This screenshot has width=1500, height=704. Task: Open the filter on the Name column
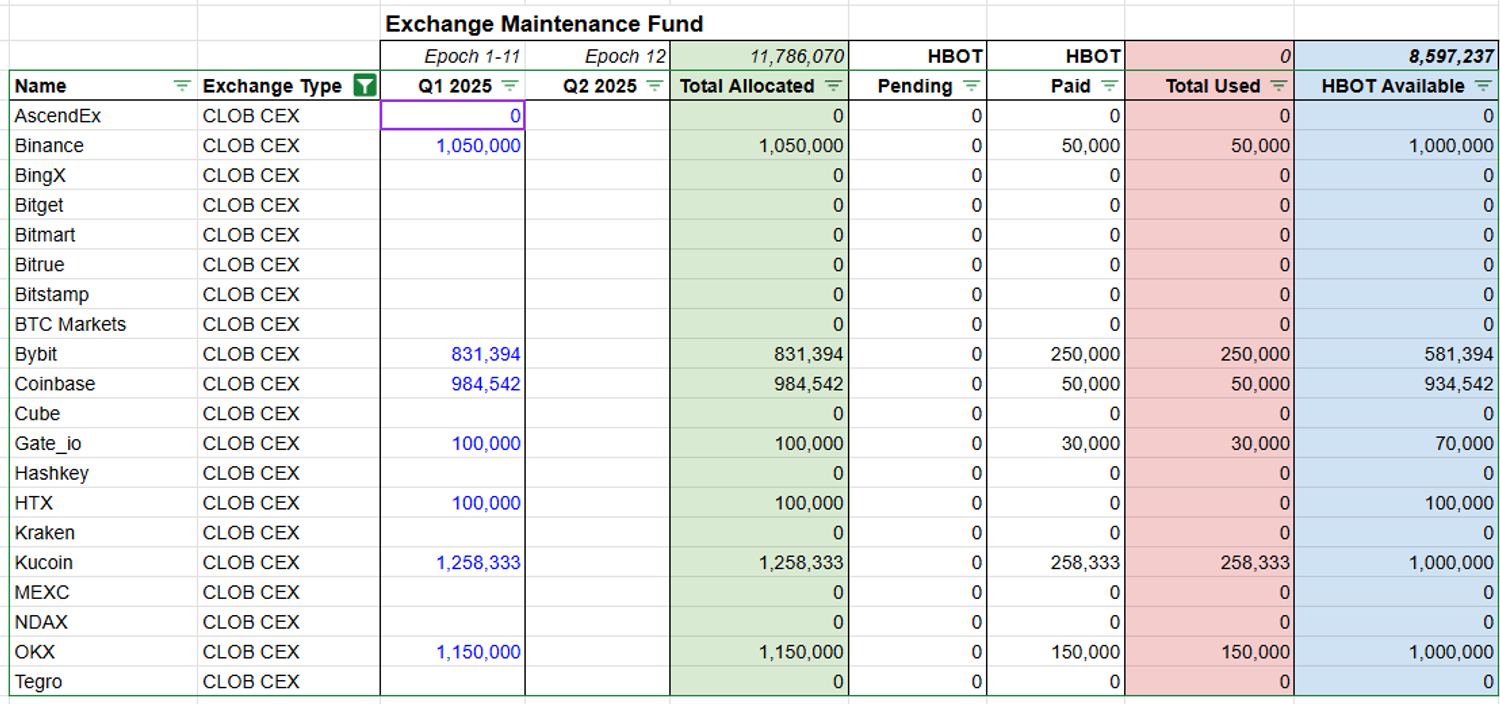pyautogui.click(x=181, y=86)
